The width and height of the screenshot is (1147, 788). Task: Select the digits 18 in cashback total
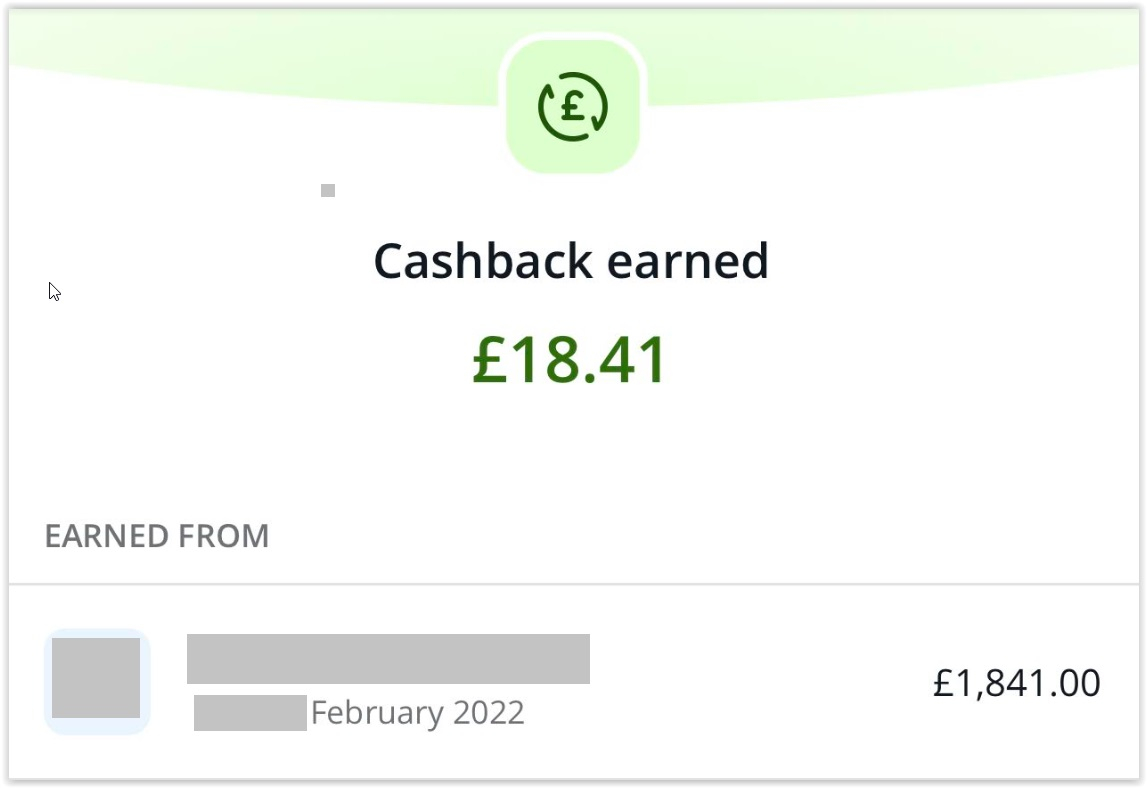click(545, 360)
